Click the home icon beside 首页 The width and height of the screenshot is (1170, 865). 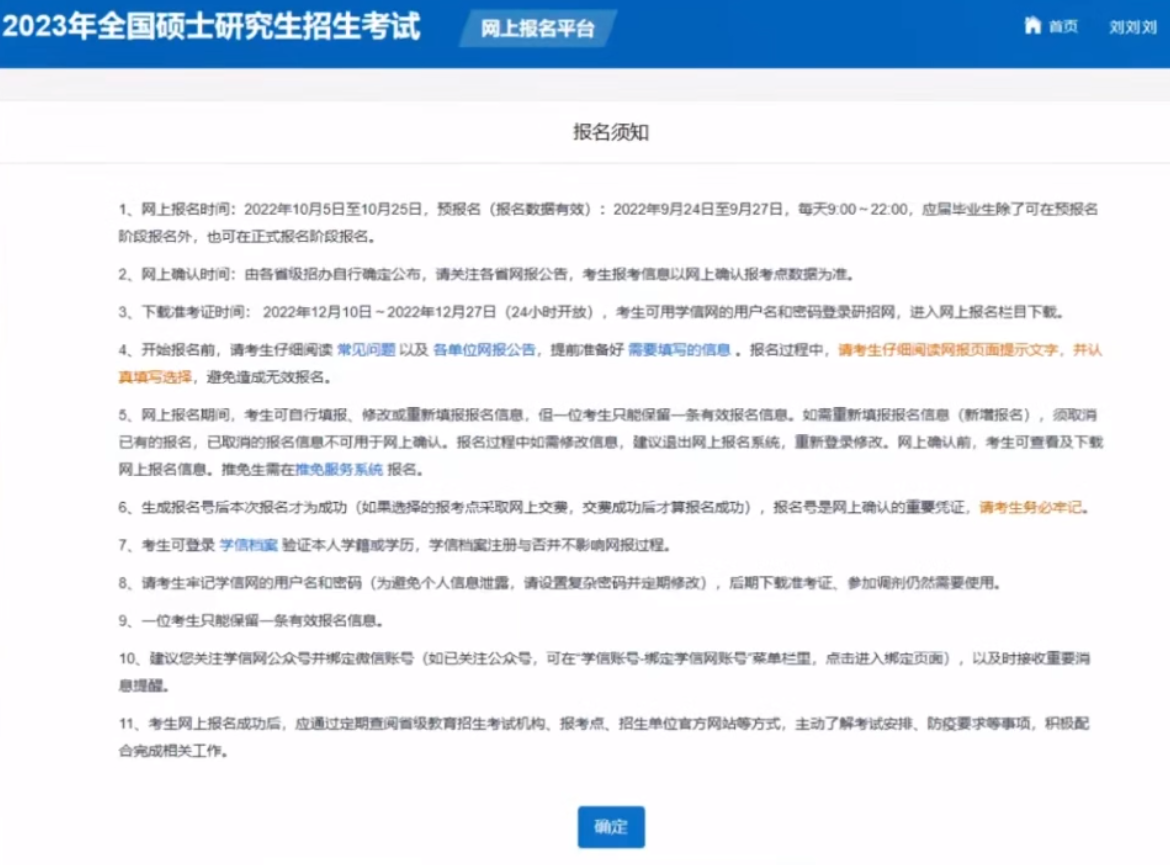1034,27
